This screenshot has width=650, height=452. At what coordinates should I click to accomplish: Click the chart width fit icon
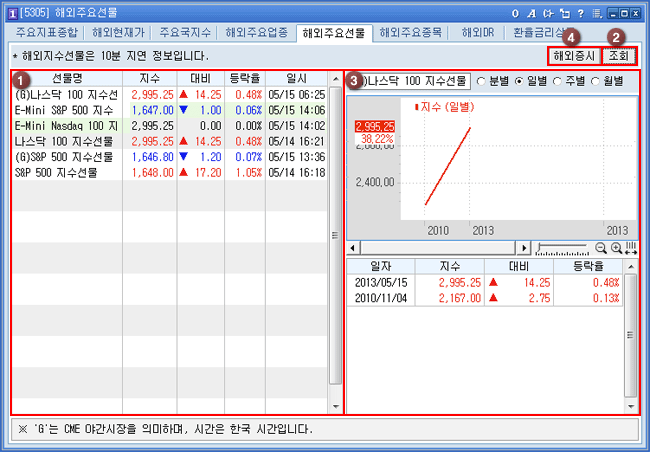coord(631,247)
